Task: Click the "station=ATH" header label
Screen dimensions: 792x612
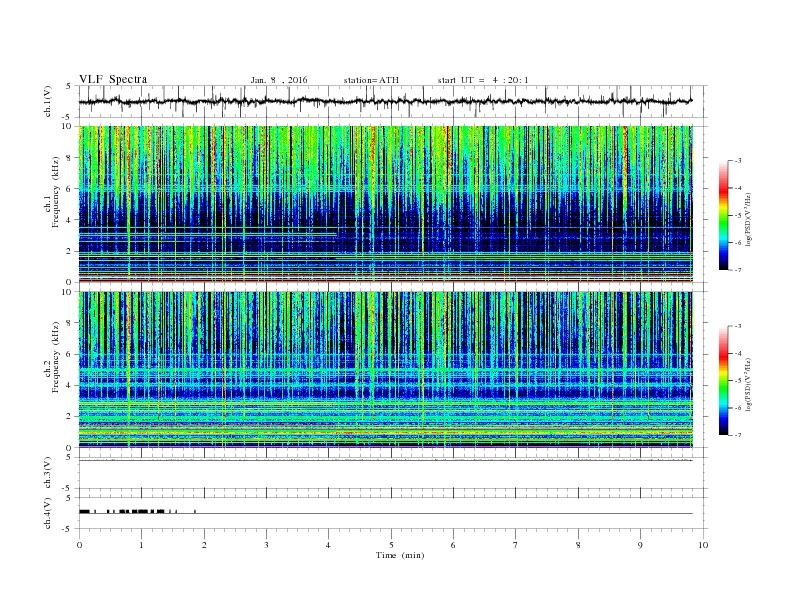Action: (371, 80)
